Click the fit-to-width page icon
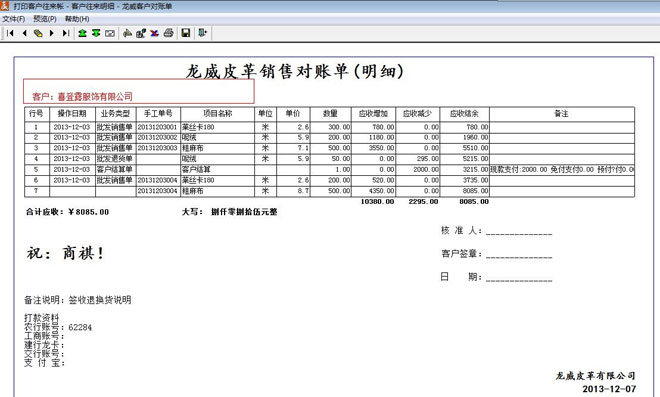The image size is (660, 397). tap(110, 33)
